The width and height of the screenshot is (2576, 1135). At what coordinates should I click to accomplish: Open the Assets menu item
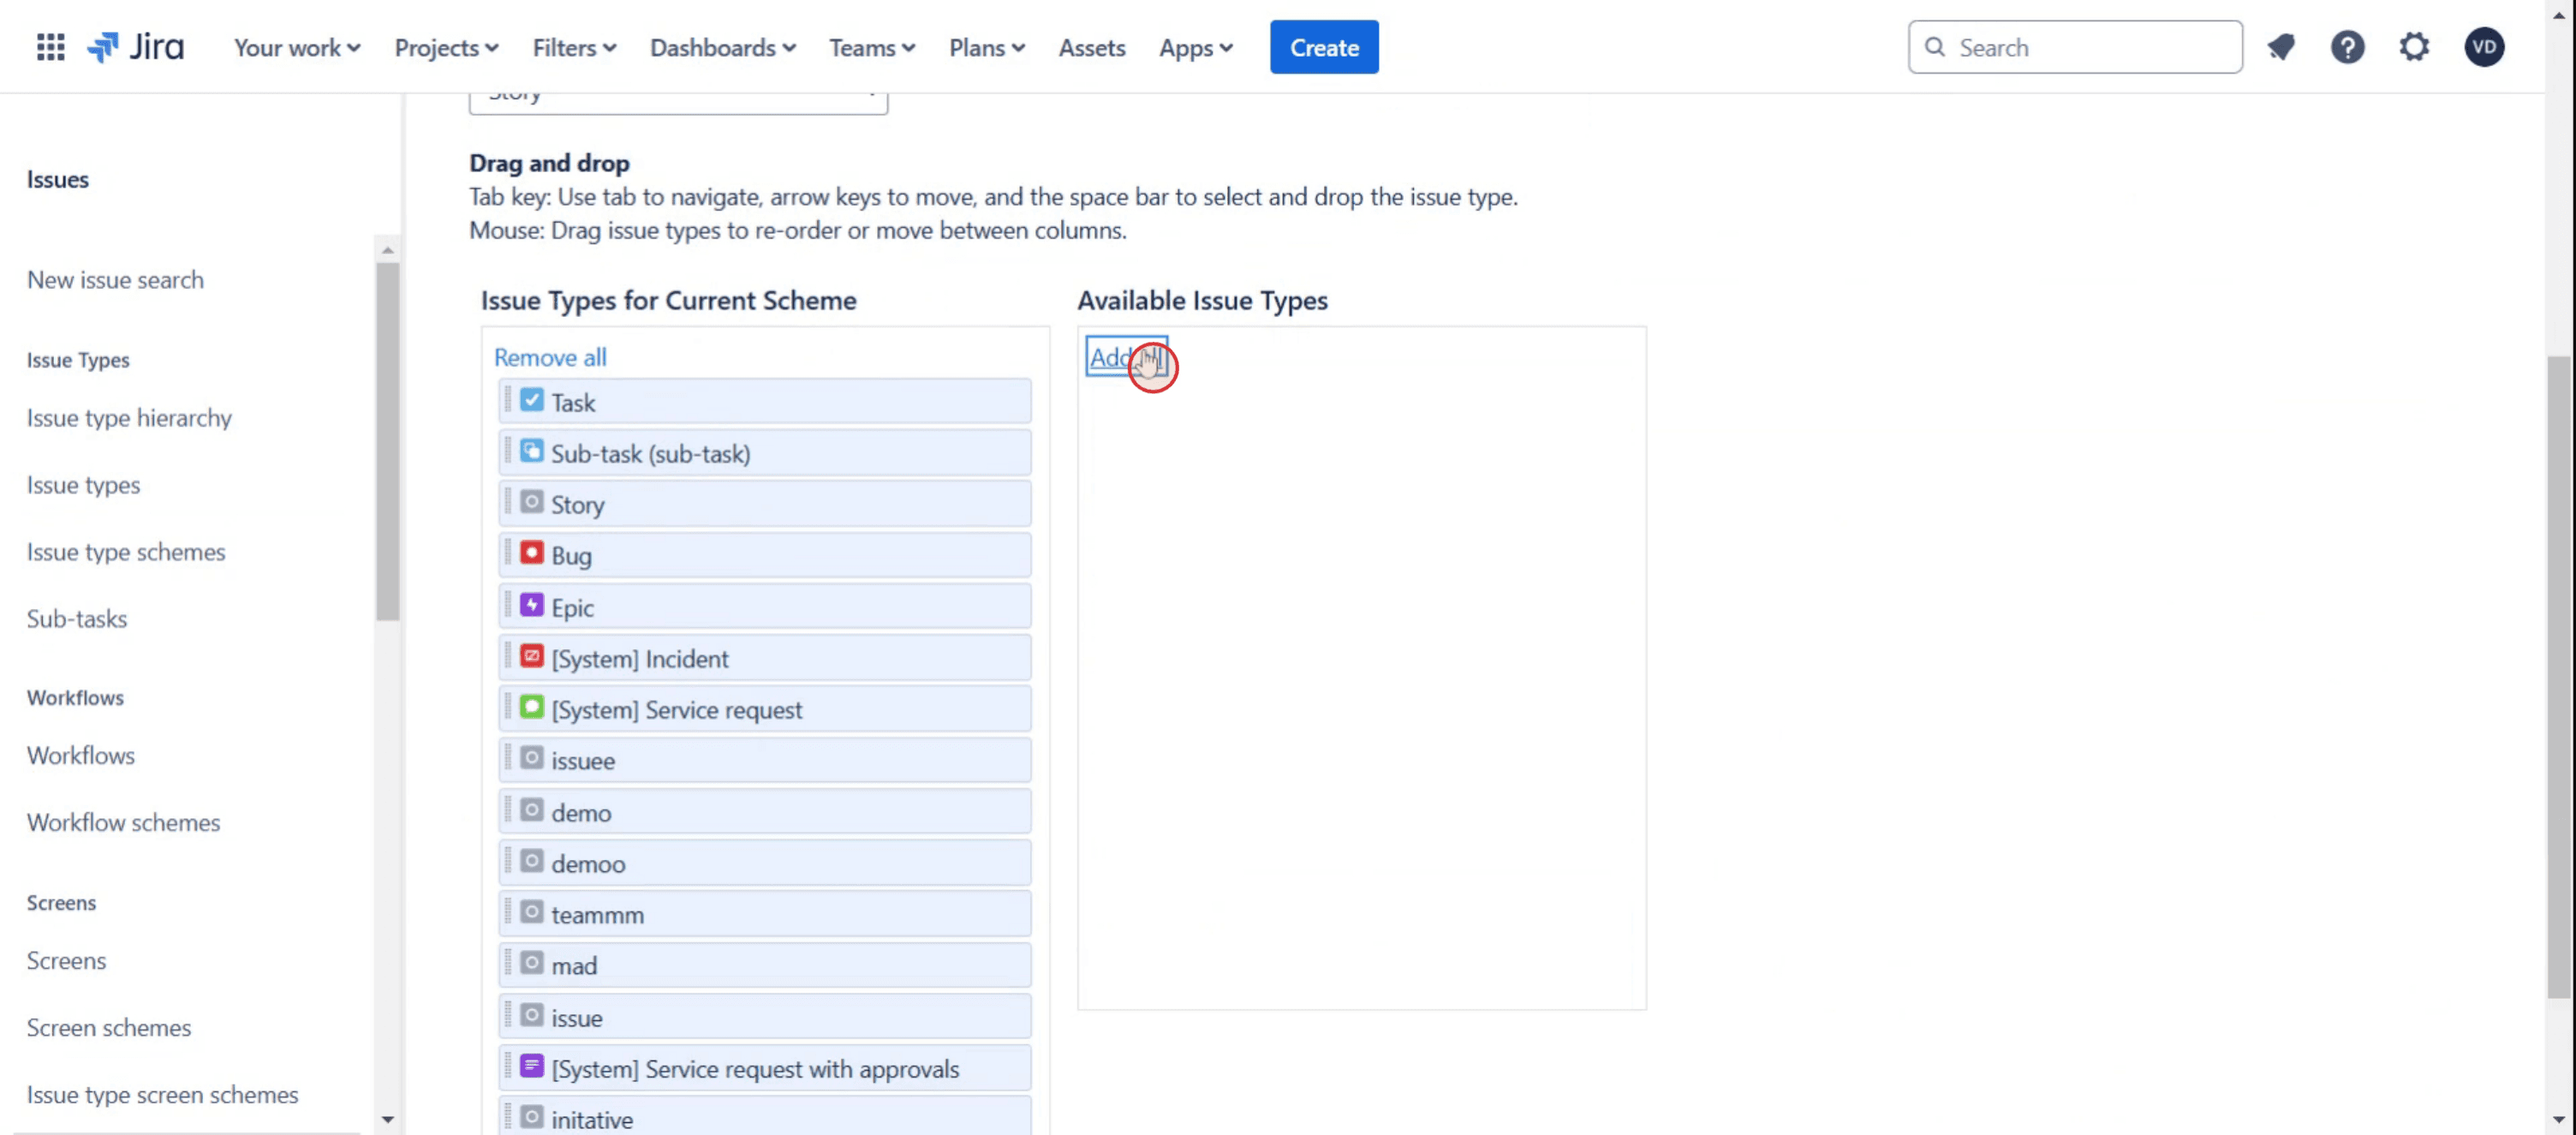[1091, 47]
